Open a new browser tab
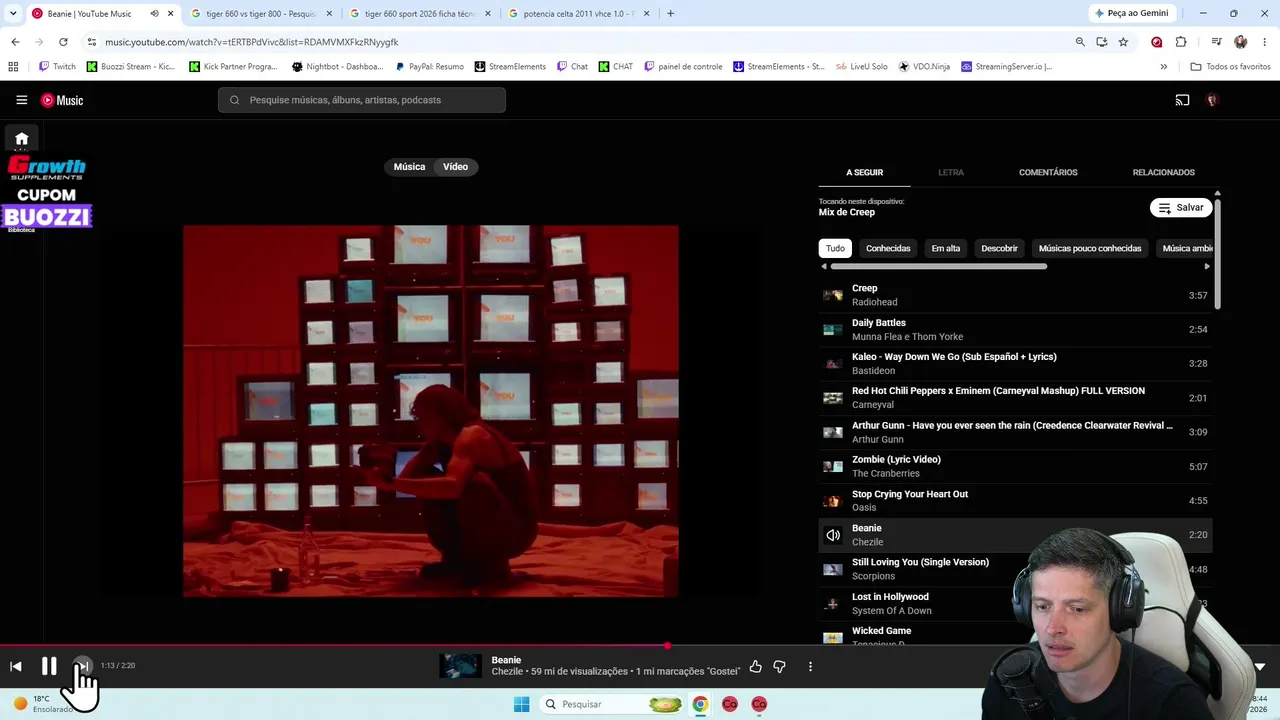Viewport: 1280px width, 720px height. (x=670, y=14)
